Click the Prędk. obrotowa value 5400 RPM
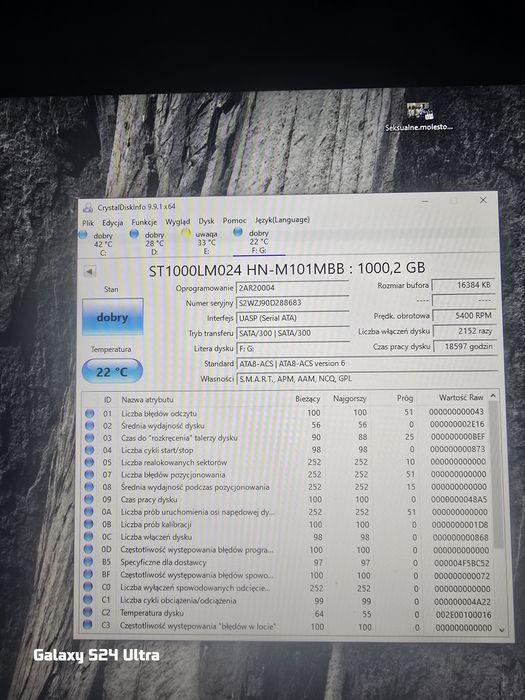The image size is (525, 700). [464, 316]
